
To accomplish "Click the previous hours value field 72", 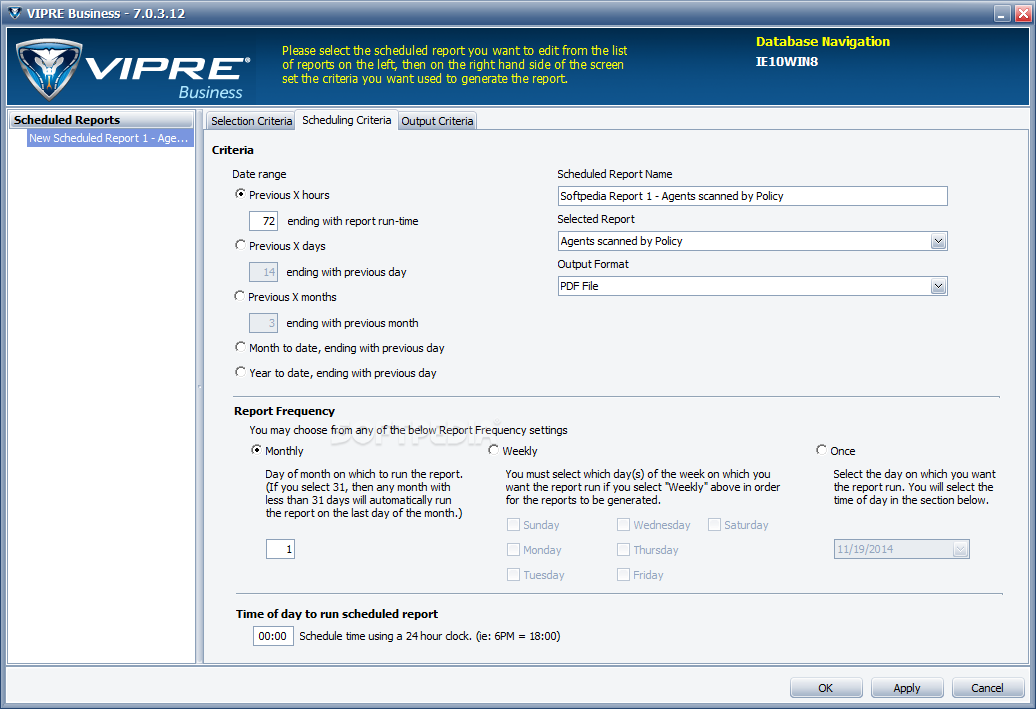I will (263, 221).
